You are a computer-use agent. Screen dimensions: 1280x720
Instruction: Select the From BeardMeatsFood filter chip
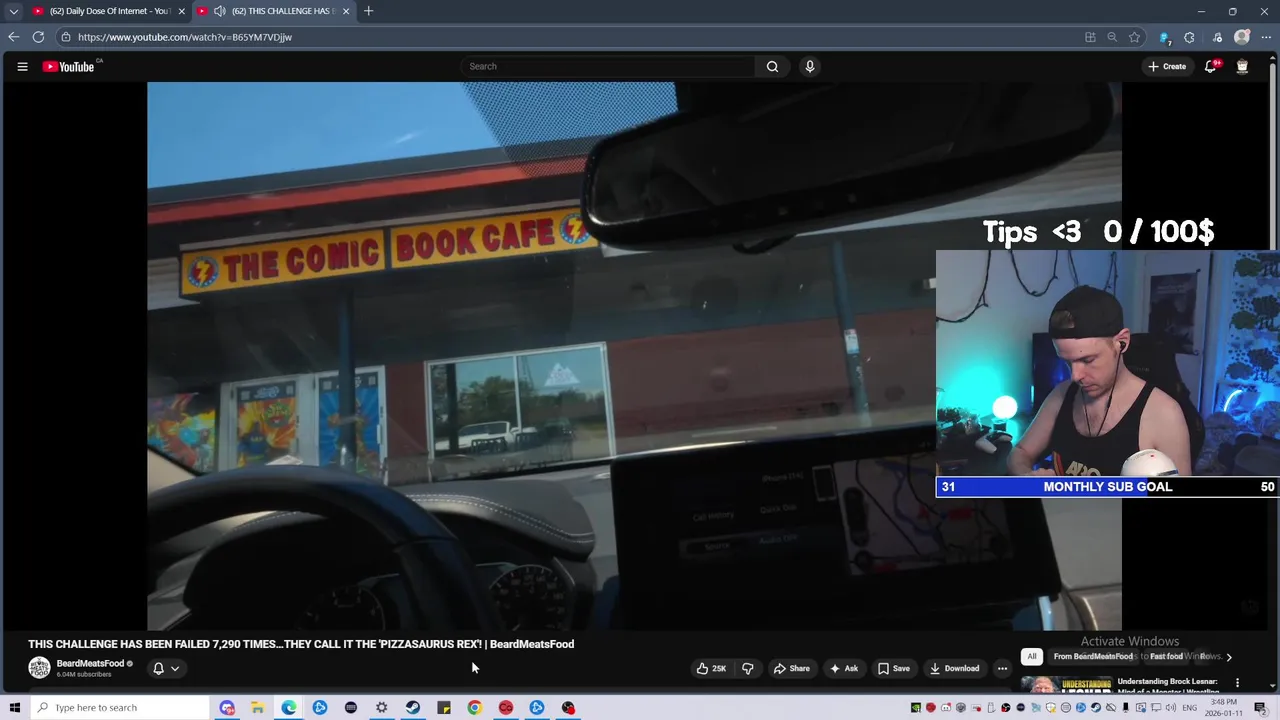(1093, 657)
